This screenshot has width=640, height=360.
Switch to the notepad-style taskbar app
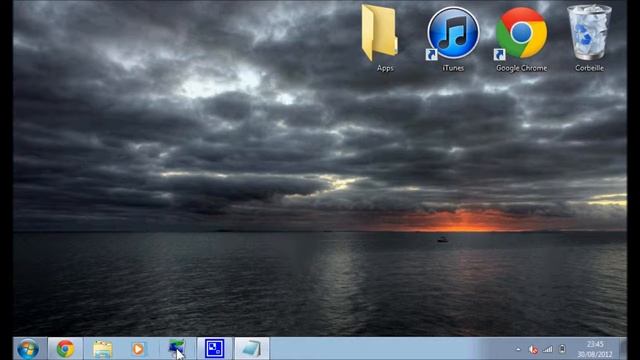(x=251, y=349)
